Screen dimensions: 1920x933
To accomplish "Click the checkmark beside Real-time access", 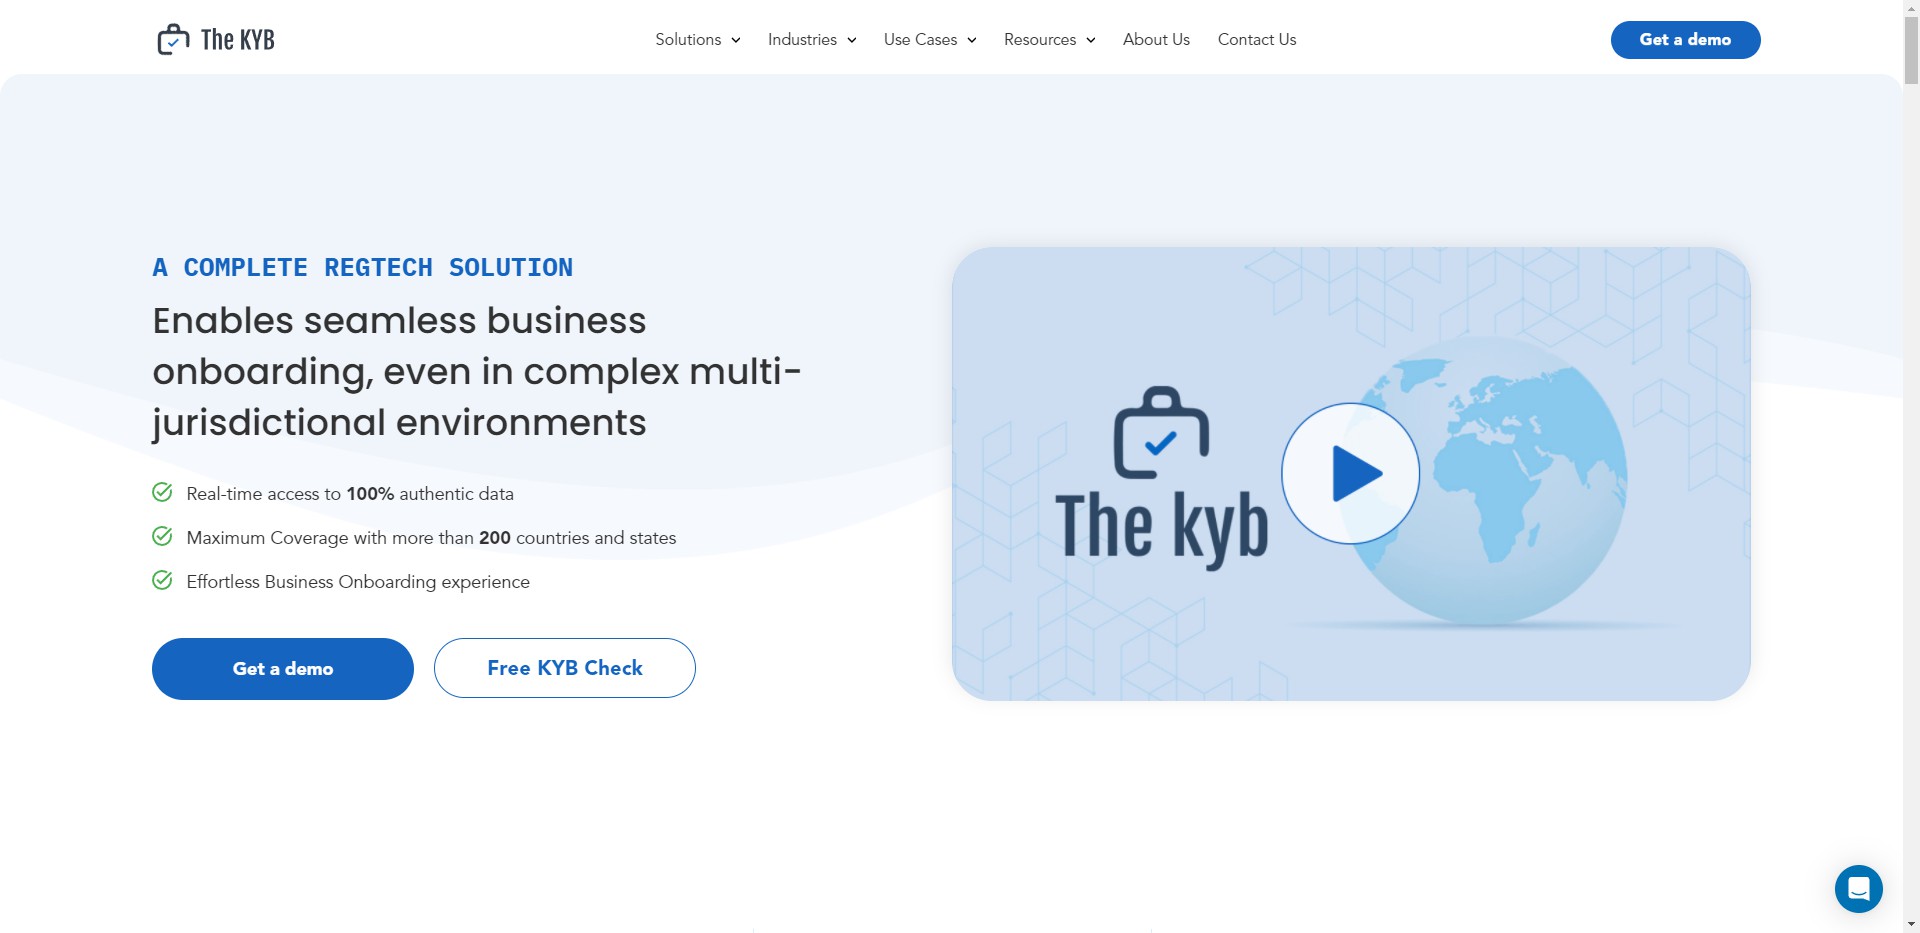I will (163, 492).
